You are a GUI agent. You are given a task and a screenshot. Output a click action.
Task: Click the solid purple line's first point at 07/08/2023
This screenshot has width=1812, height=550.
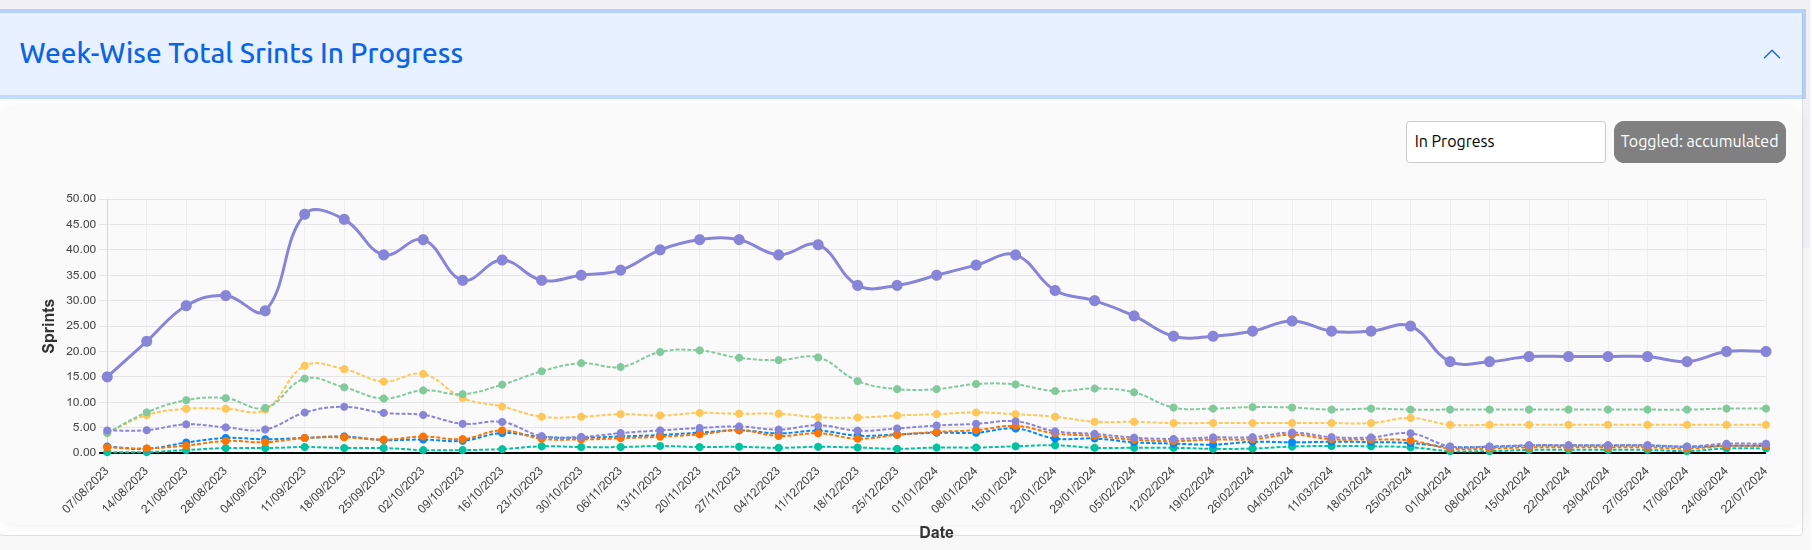(x=107, y=377)
